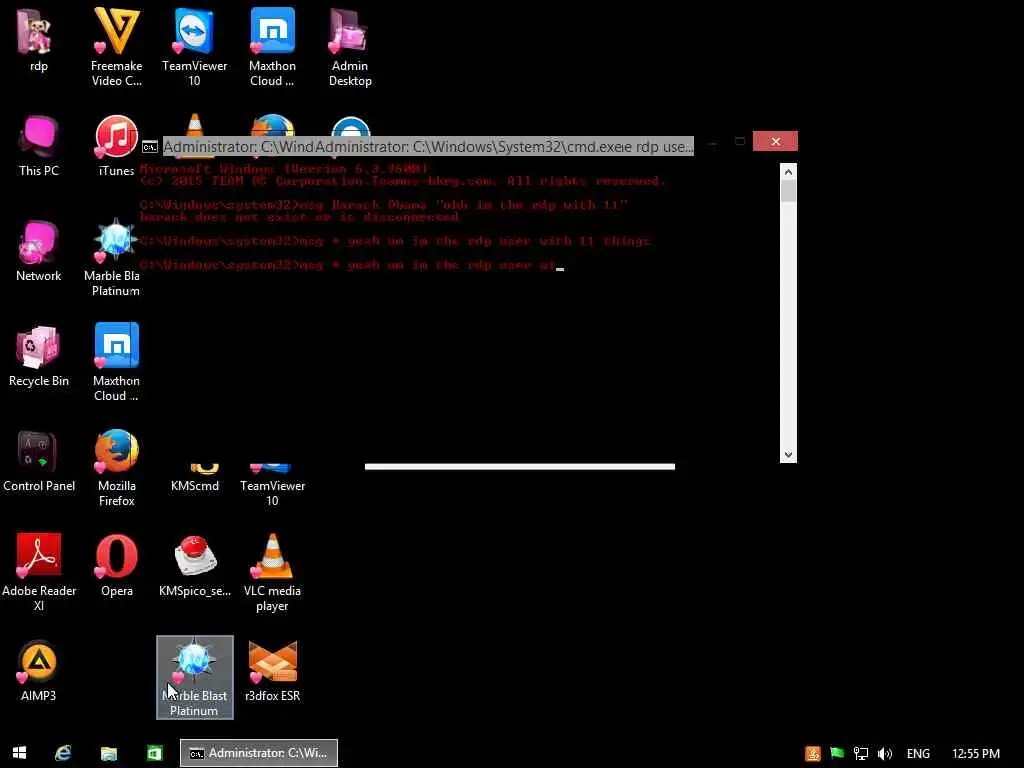Minimize the cmd window

tap(713, 141)
